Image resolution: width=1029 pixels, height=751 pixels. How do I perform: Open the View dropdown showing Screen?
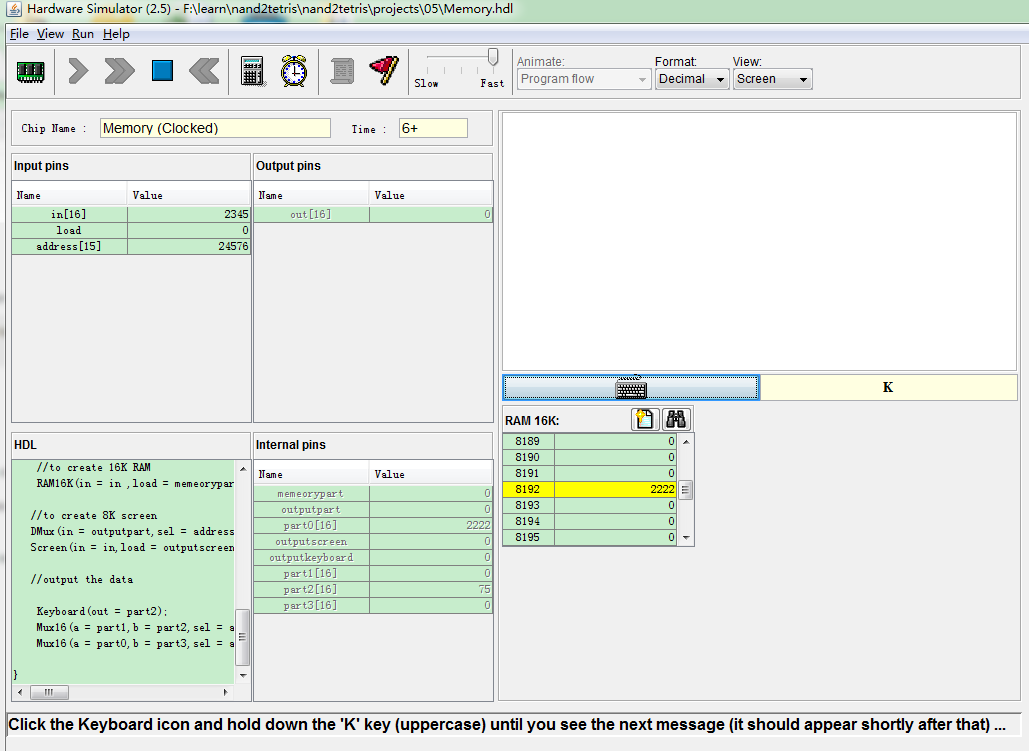click(x=772, y=79)
